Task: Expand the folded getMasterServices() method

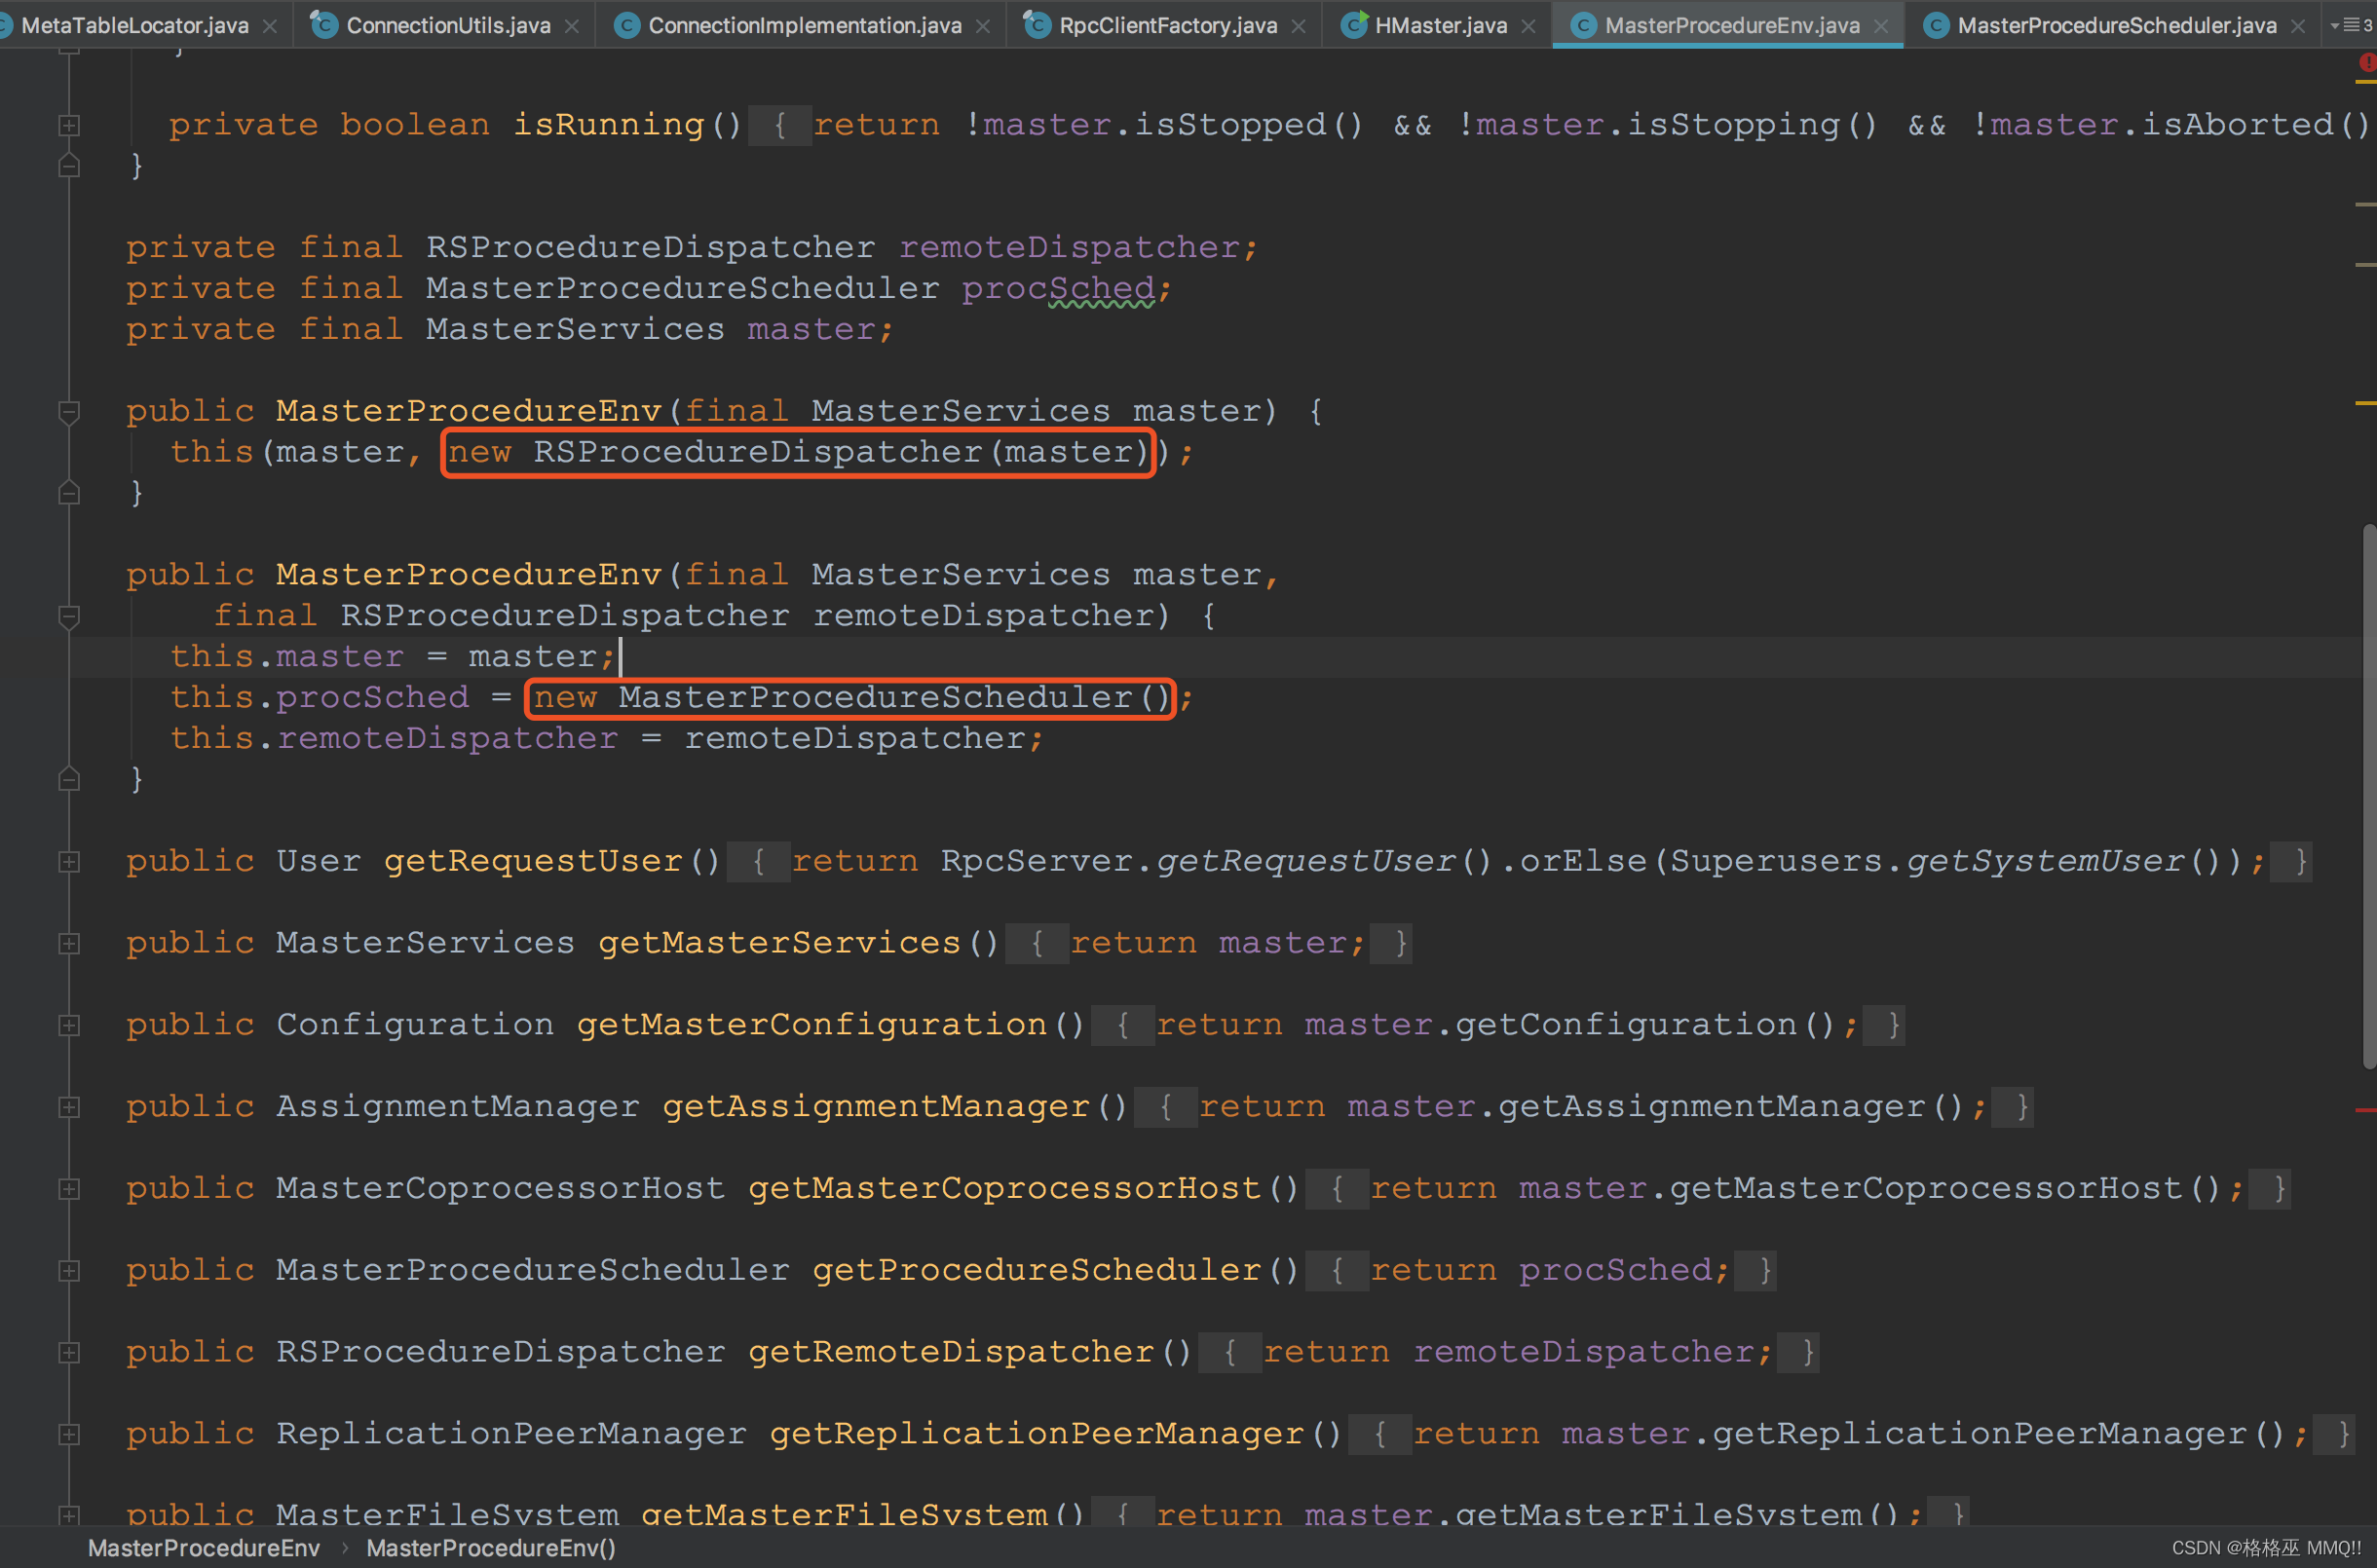Action: [x=69, y=943]
